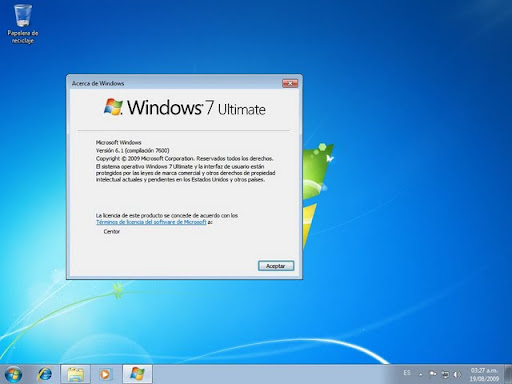Click the 'La licencia de este producto' sentence

click(x=167, y=215)
